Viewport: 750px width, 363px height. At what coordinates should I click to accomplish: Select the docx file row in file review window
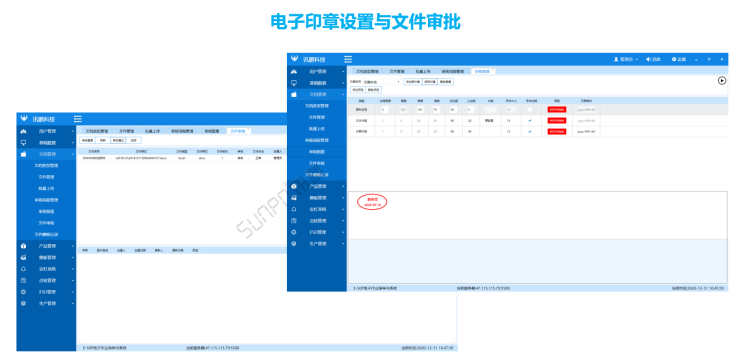coord(181,157)
